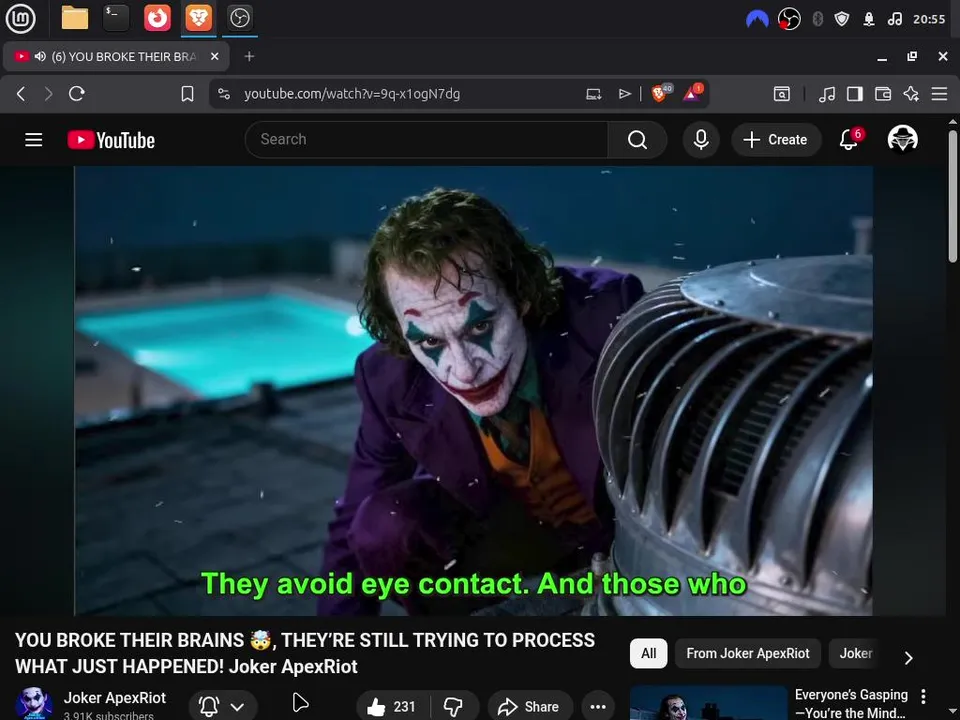Click the search-tabs toolbar icon
This screenshot has height=720, width=960.
coord(782,94)
